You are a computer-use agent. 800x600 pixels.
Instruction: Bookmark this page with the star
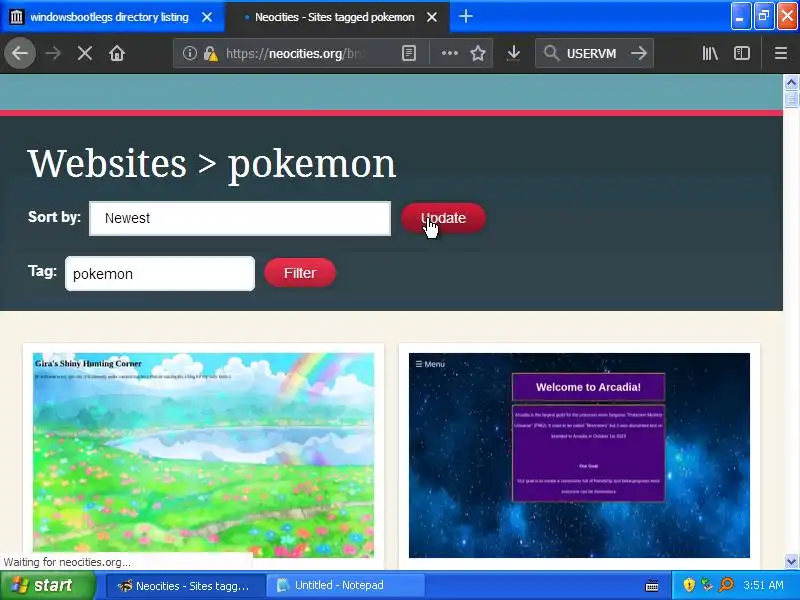point(478,53)
